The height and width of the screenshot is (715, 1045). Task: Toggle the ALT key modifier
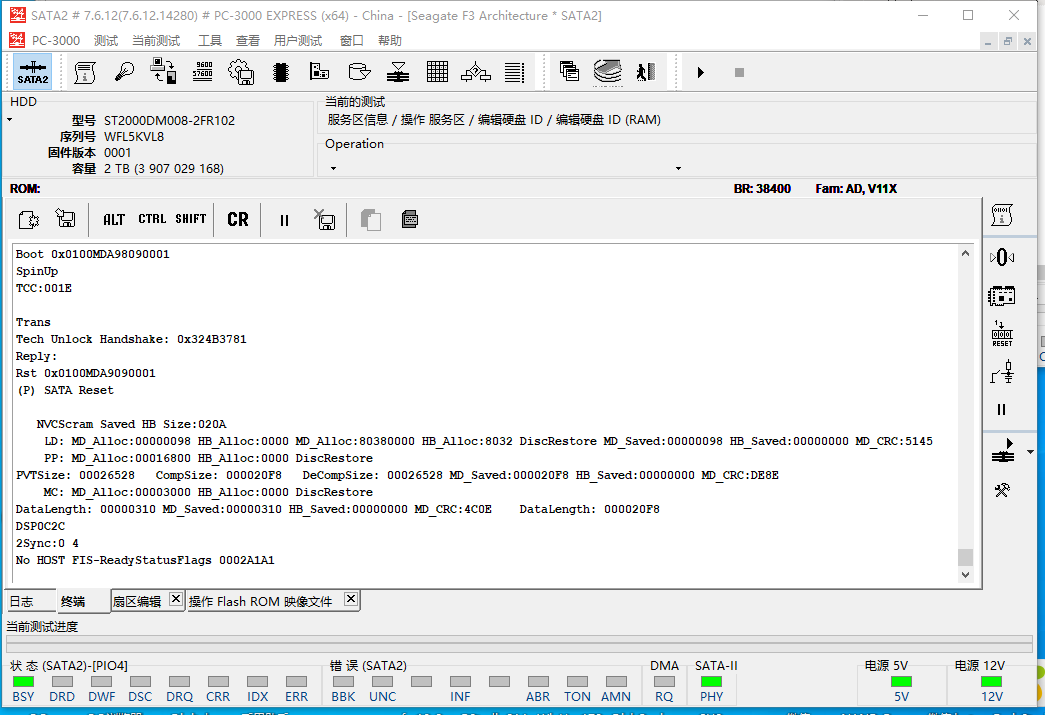point(114,219)
